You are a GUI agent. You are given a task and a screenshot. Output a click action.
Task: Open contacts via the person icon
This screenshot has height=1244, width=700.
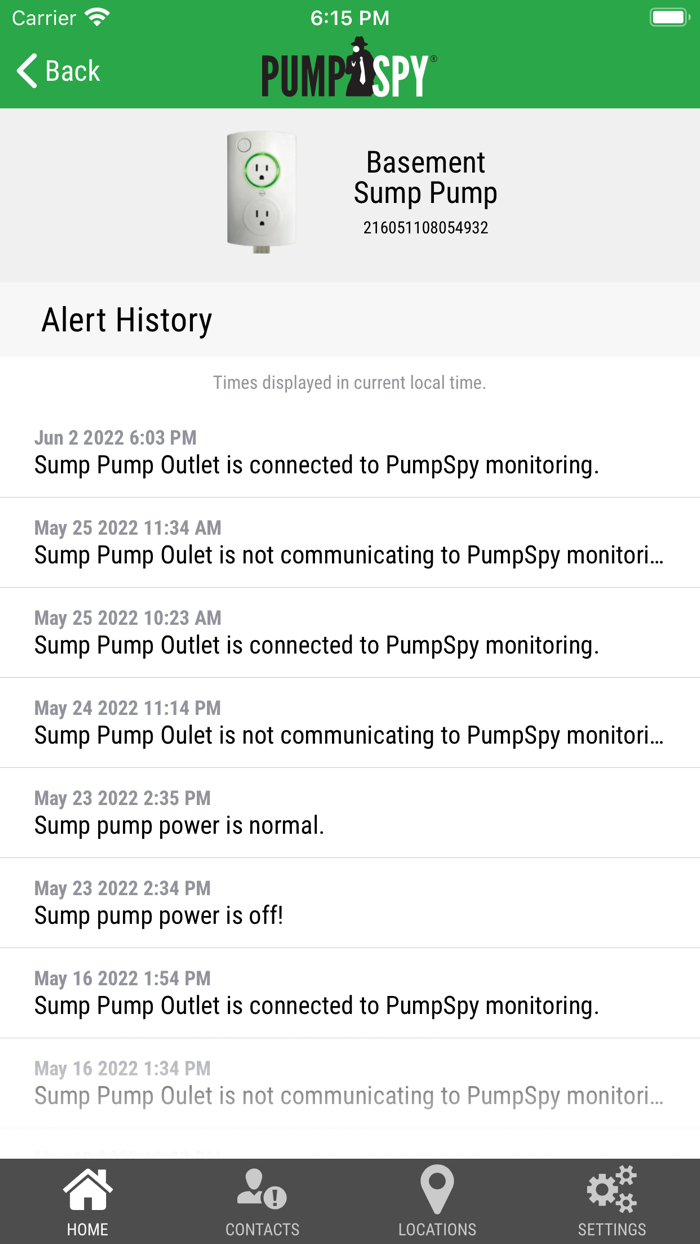click(262, 1189)
